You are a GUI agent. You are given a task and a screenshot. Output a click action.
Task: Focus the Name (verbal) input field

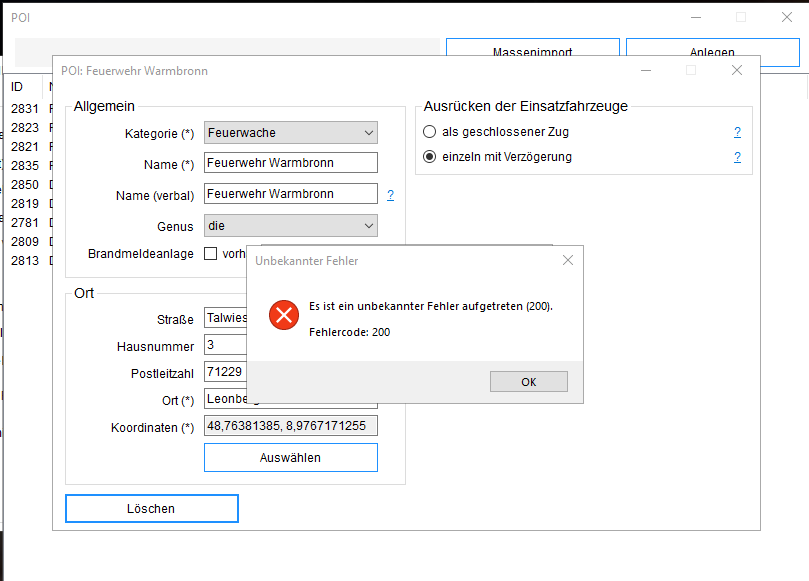click(290, 193)
